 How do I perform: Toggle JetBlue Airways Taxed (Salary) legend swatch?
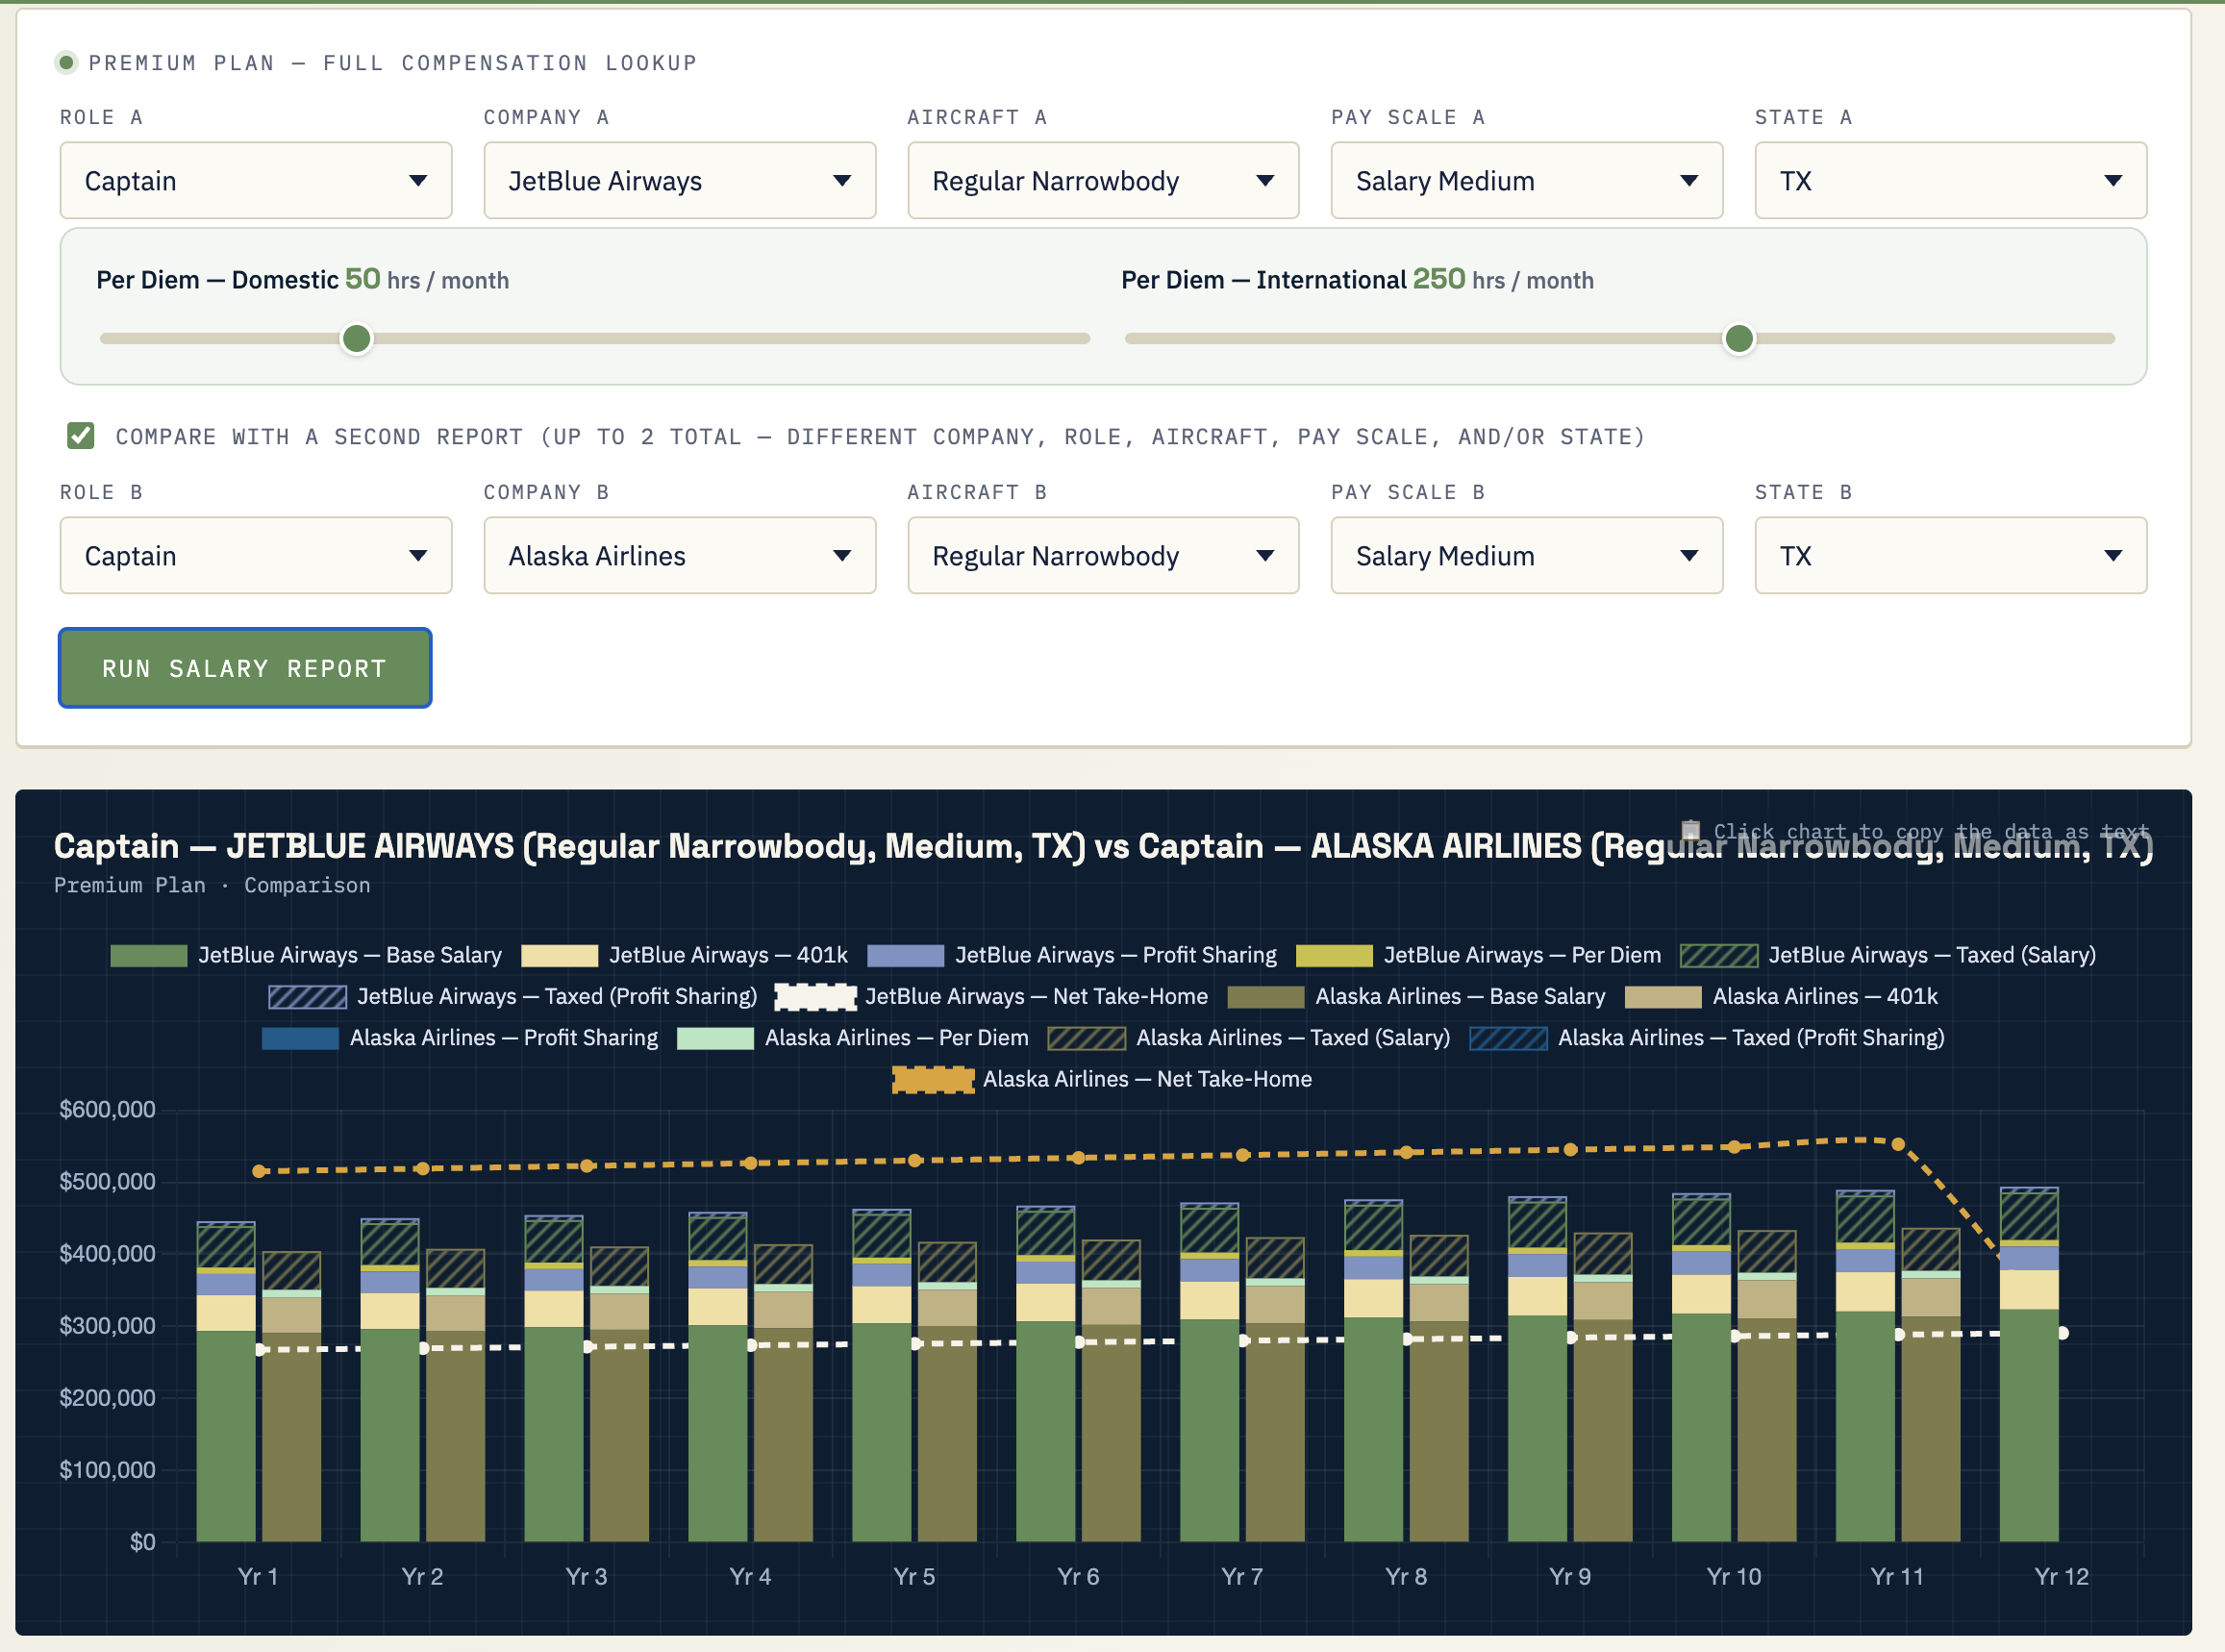pos(1719,956)
